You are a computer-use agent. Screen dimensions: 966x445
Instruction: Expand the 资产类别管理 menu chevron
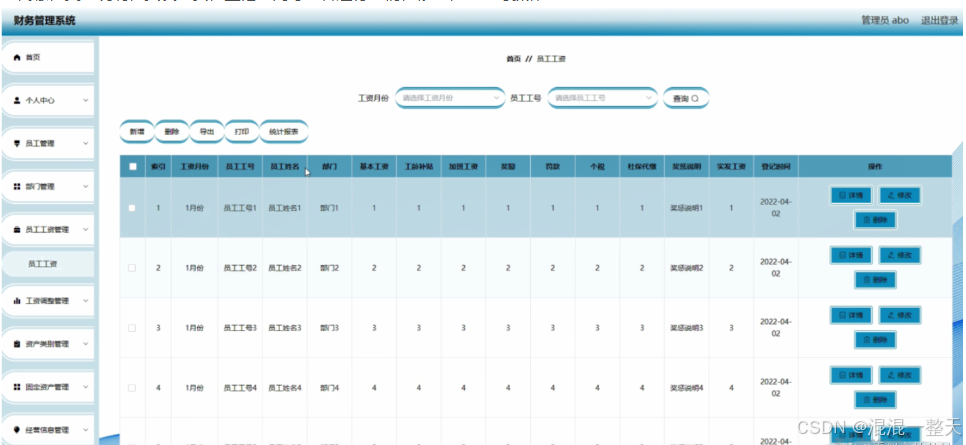pos(86,345)
